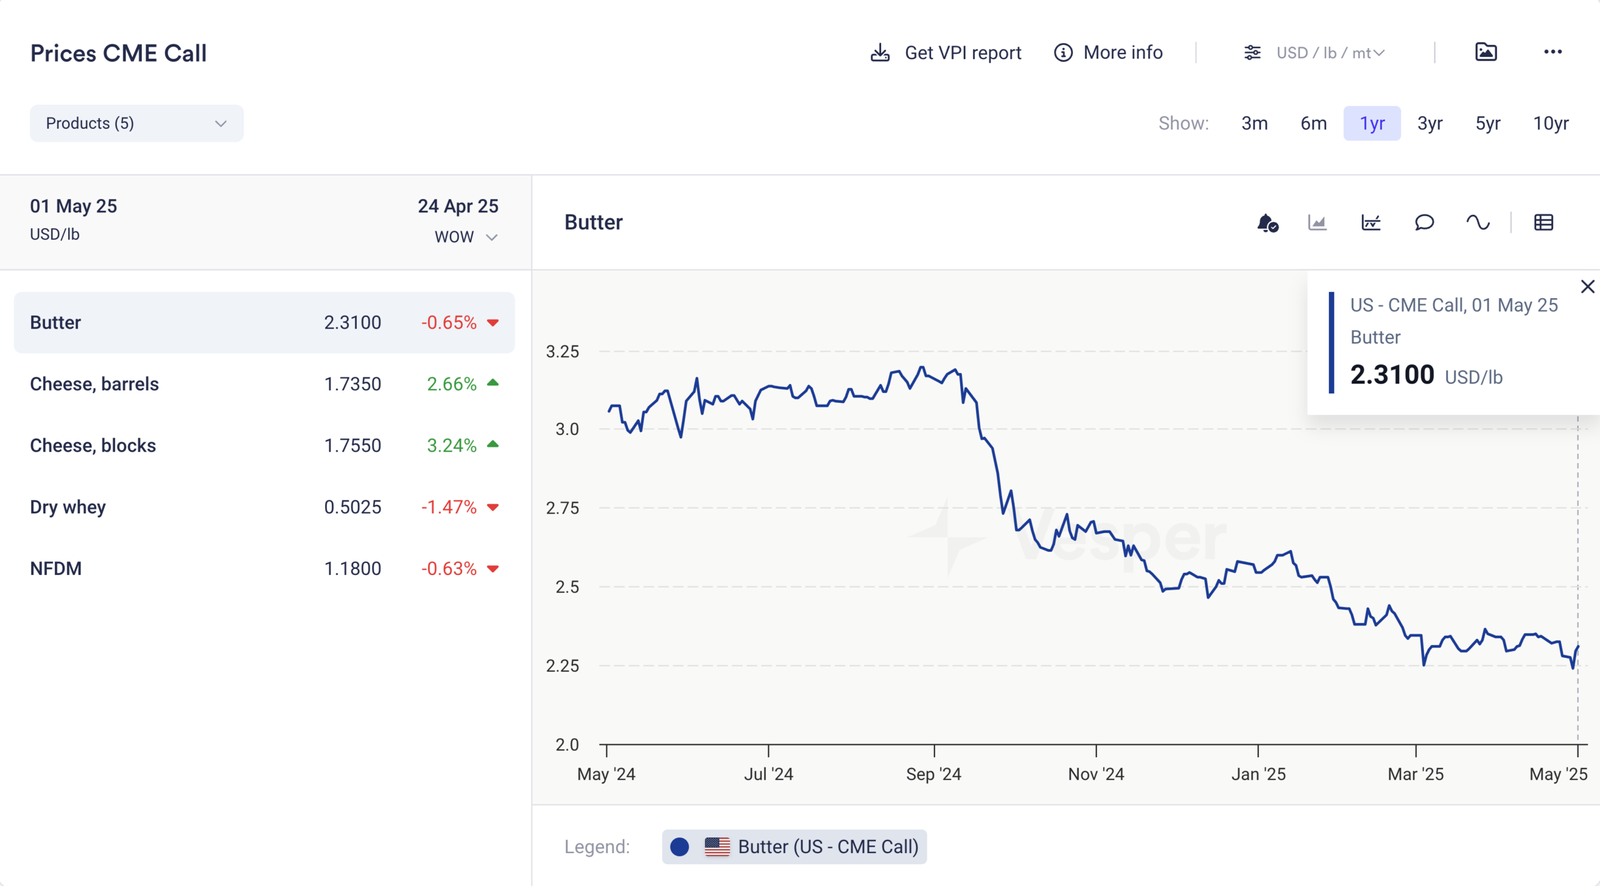Switch to table view icon
The height and width of the screenshot is (886, 1600).
tap(1543, 223)
